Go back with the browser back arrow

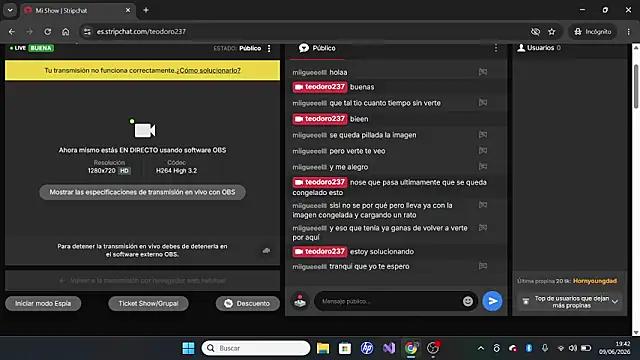point(12,31)
